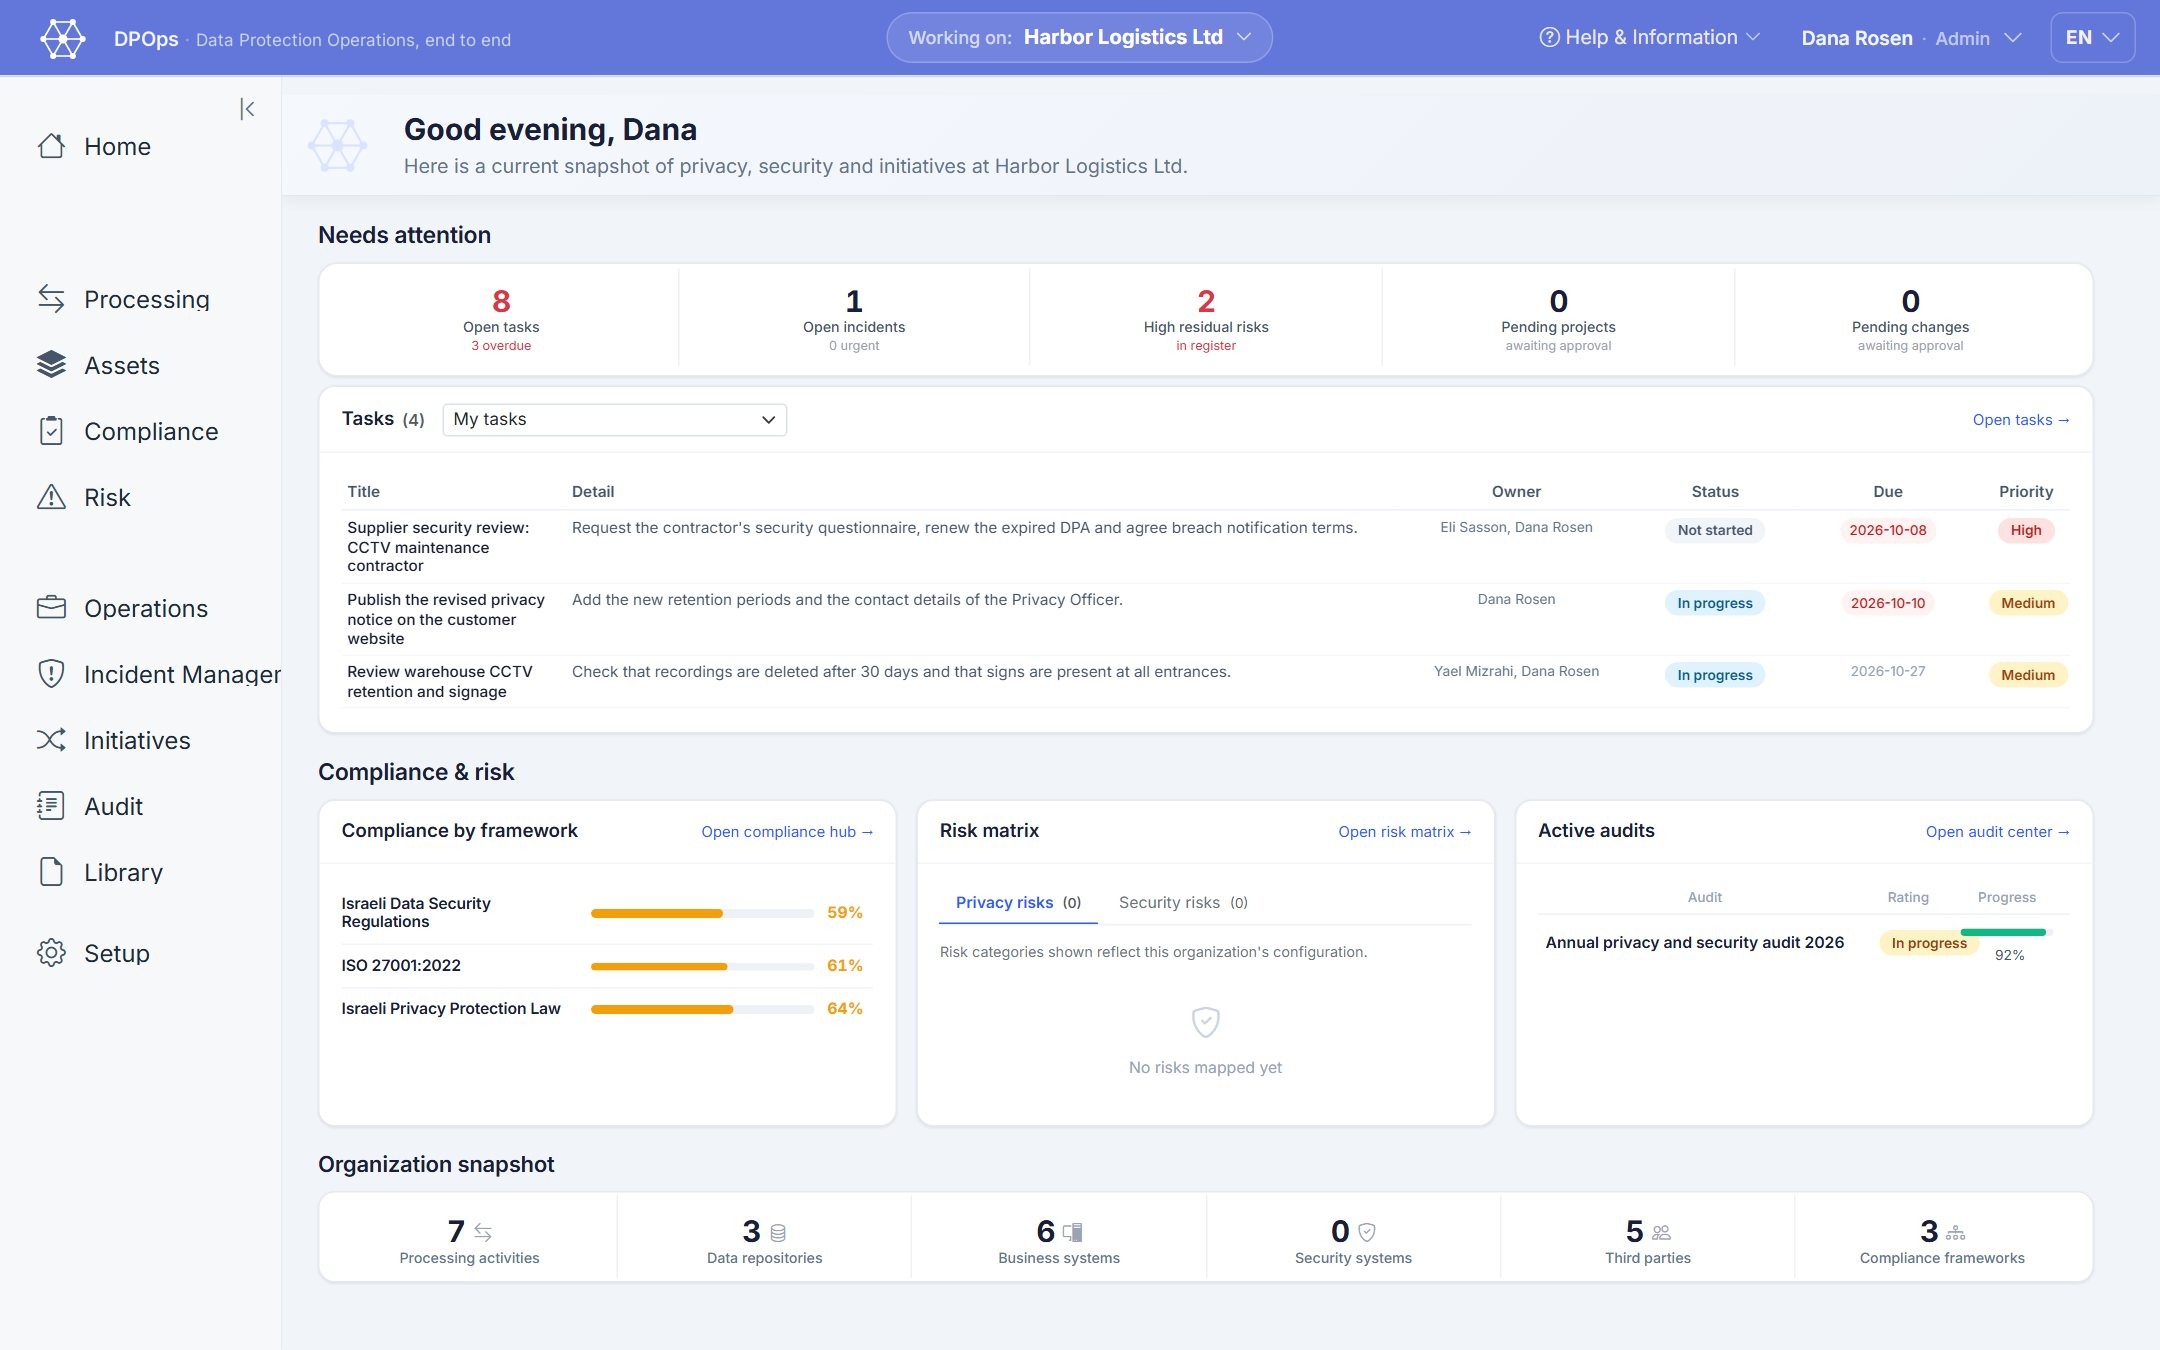Screen dimensions: 2160x1350
Task: Click the Third parties people icon
Action: click(1661, 1232)
